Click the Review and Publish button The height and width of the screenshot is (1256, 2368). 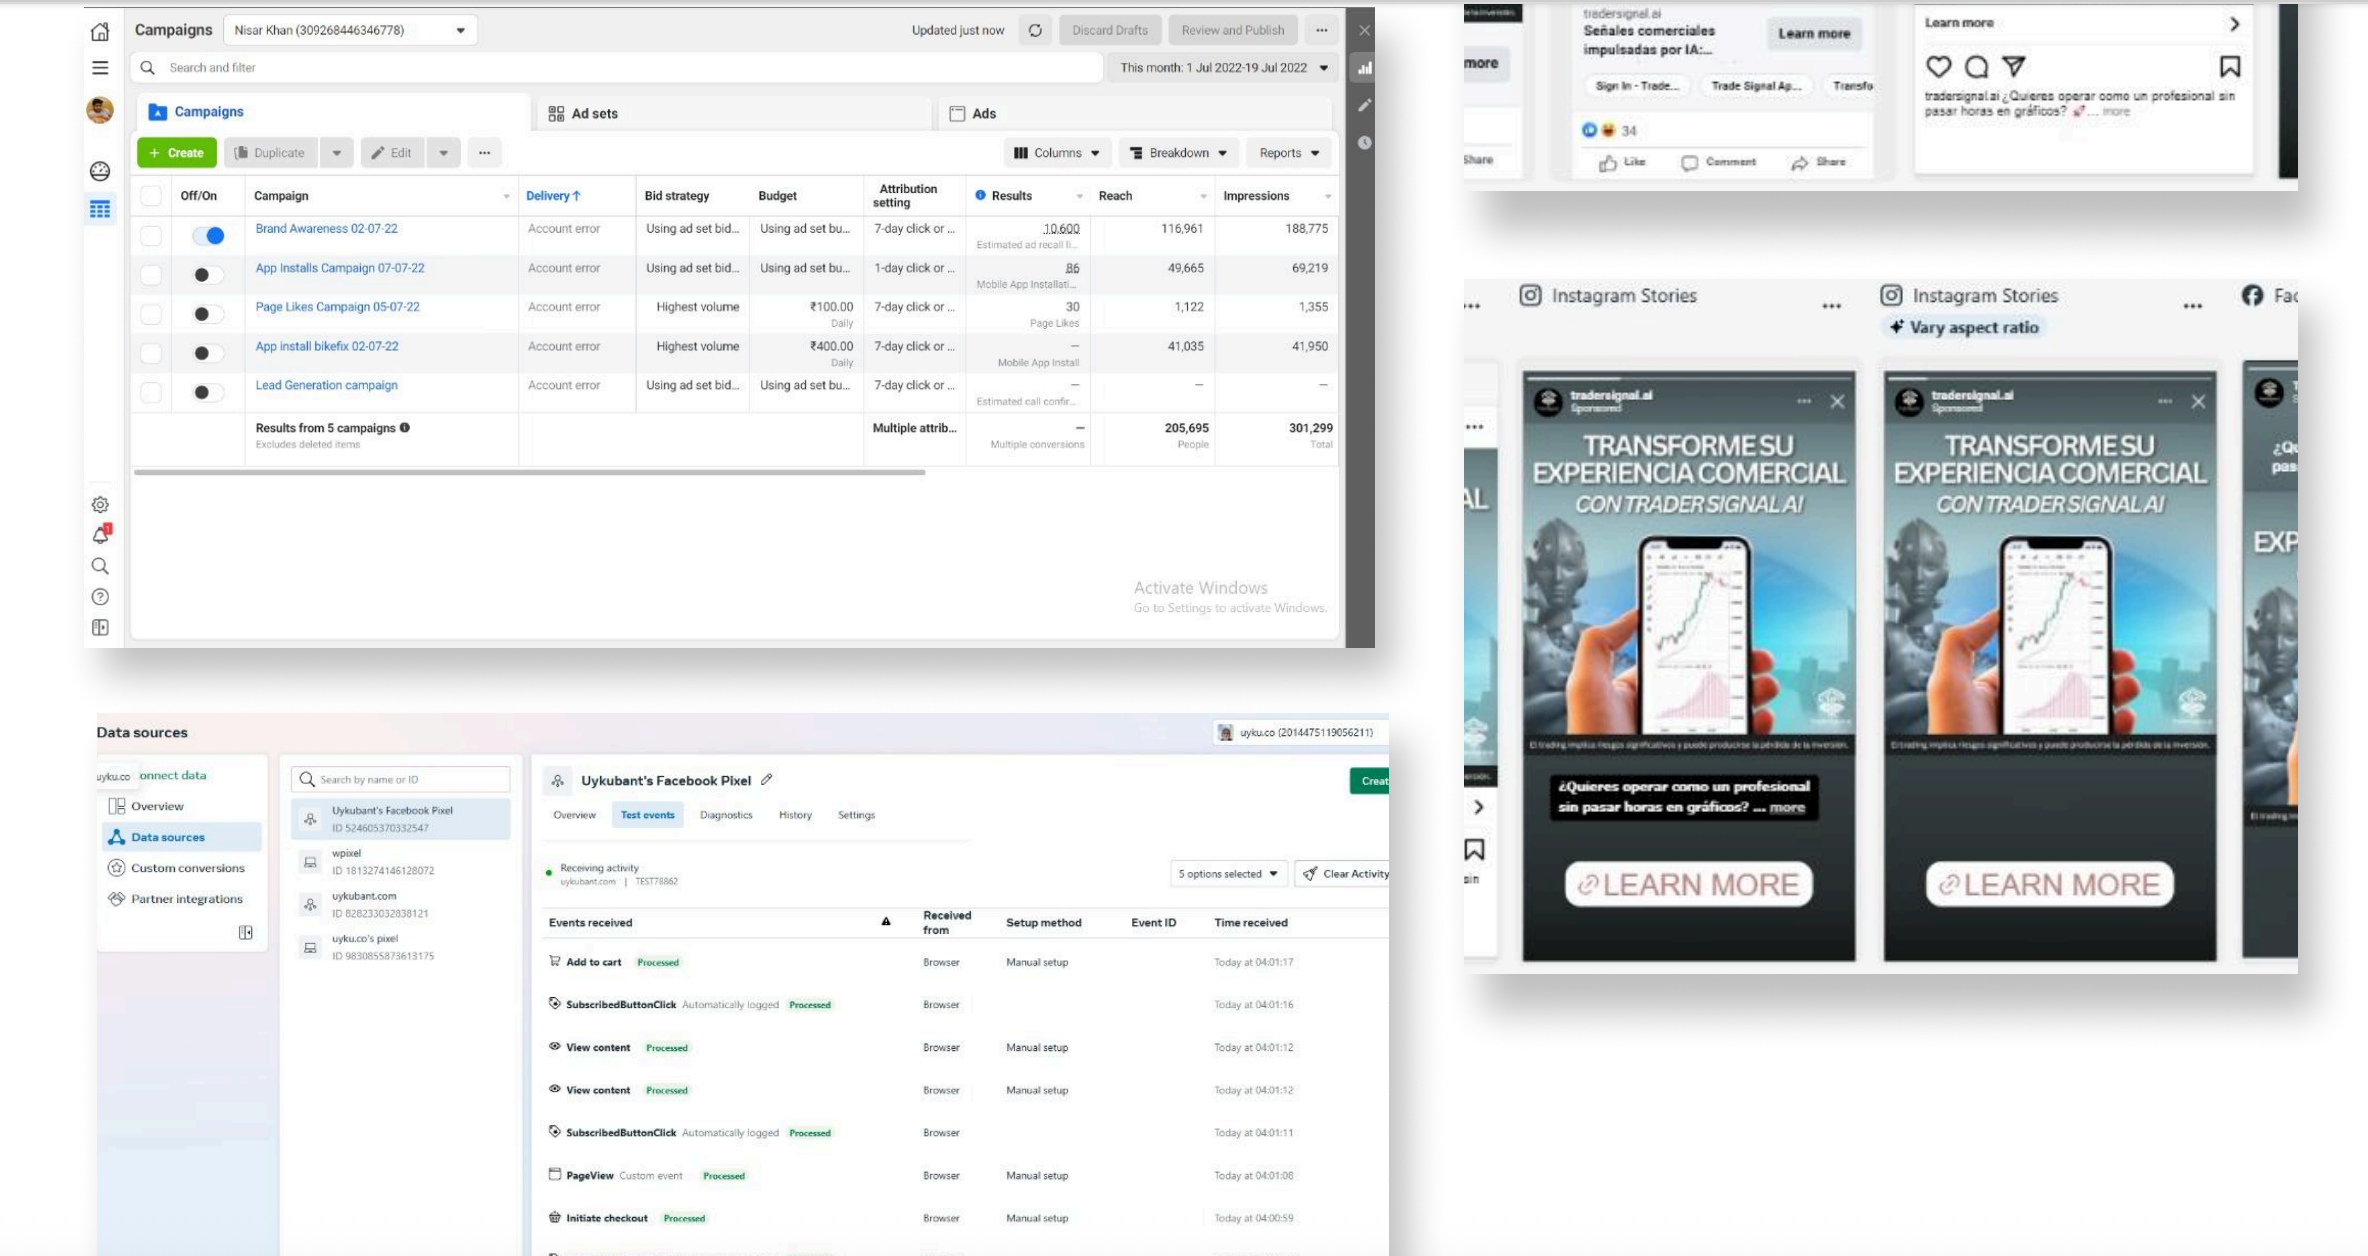[x=1233, y=30]
